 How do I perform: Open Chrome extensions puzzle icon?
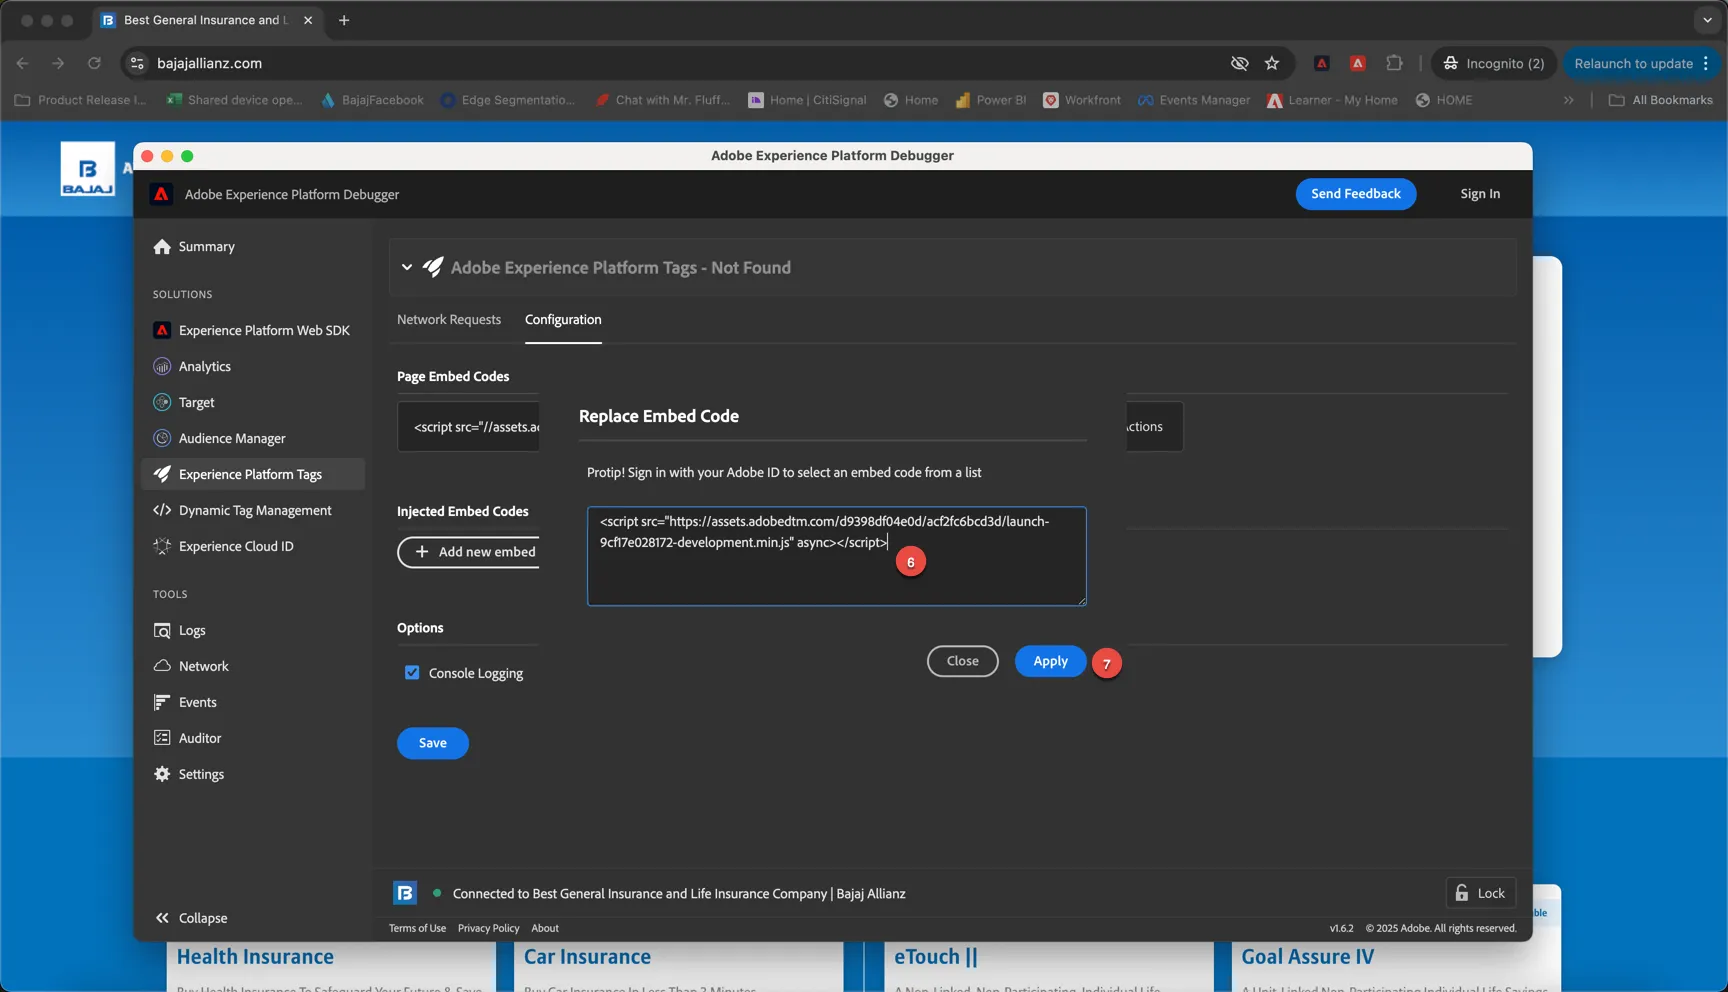(1394, 63)
